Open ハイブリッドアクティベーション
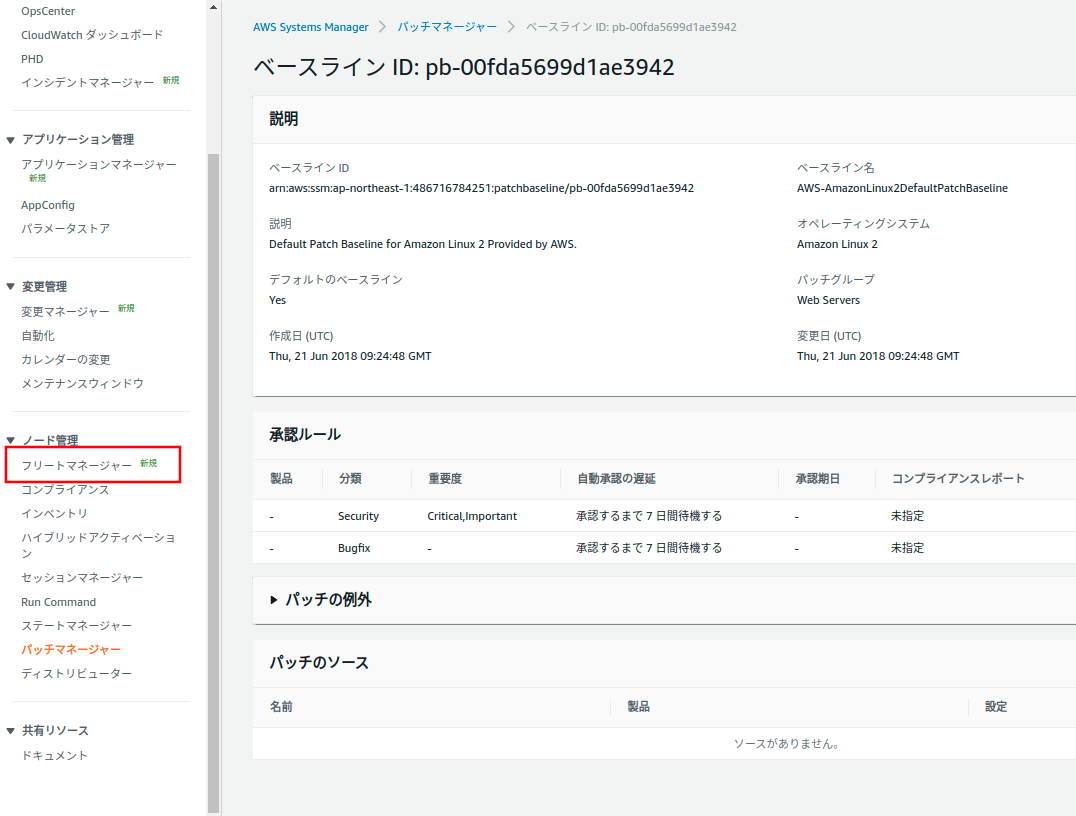The image size is (1076, 816). click(98, 545)
